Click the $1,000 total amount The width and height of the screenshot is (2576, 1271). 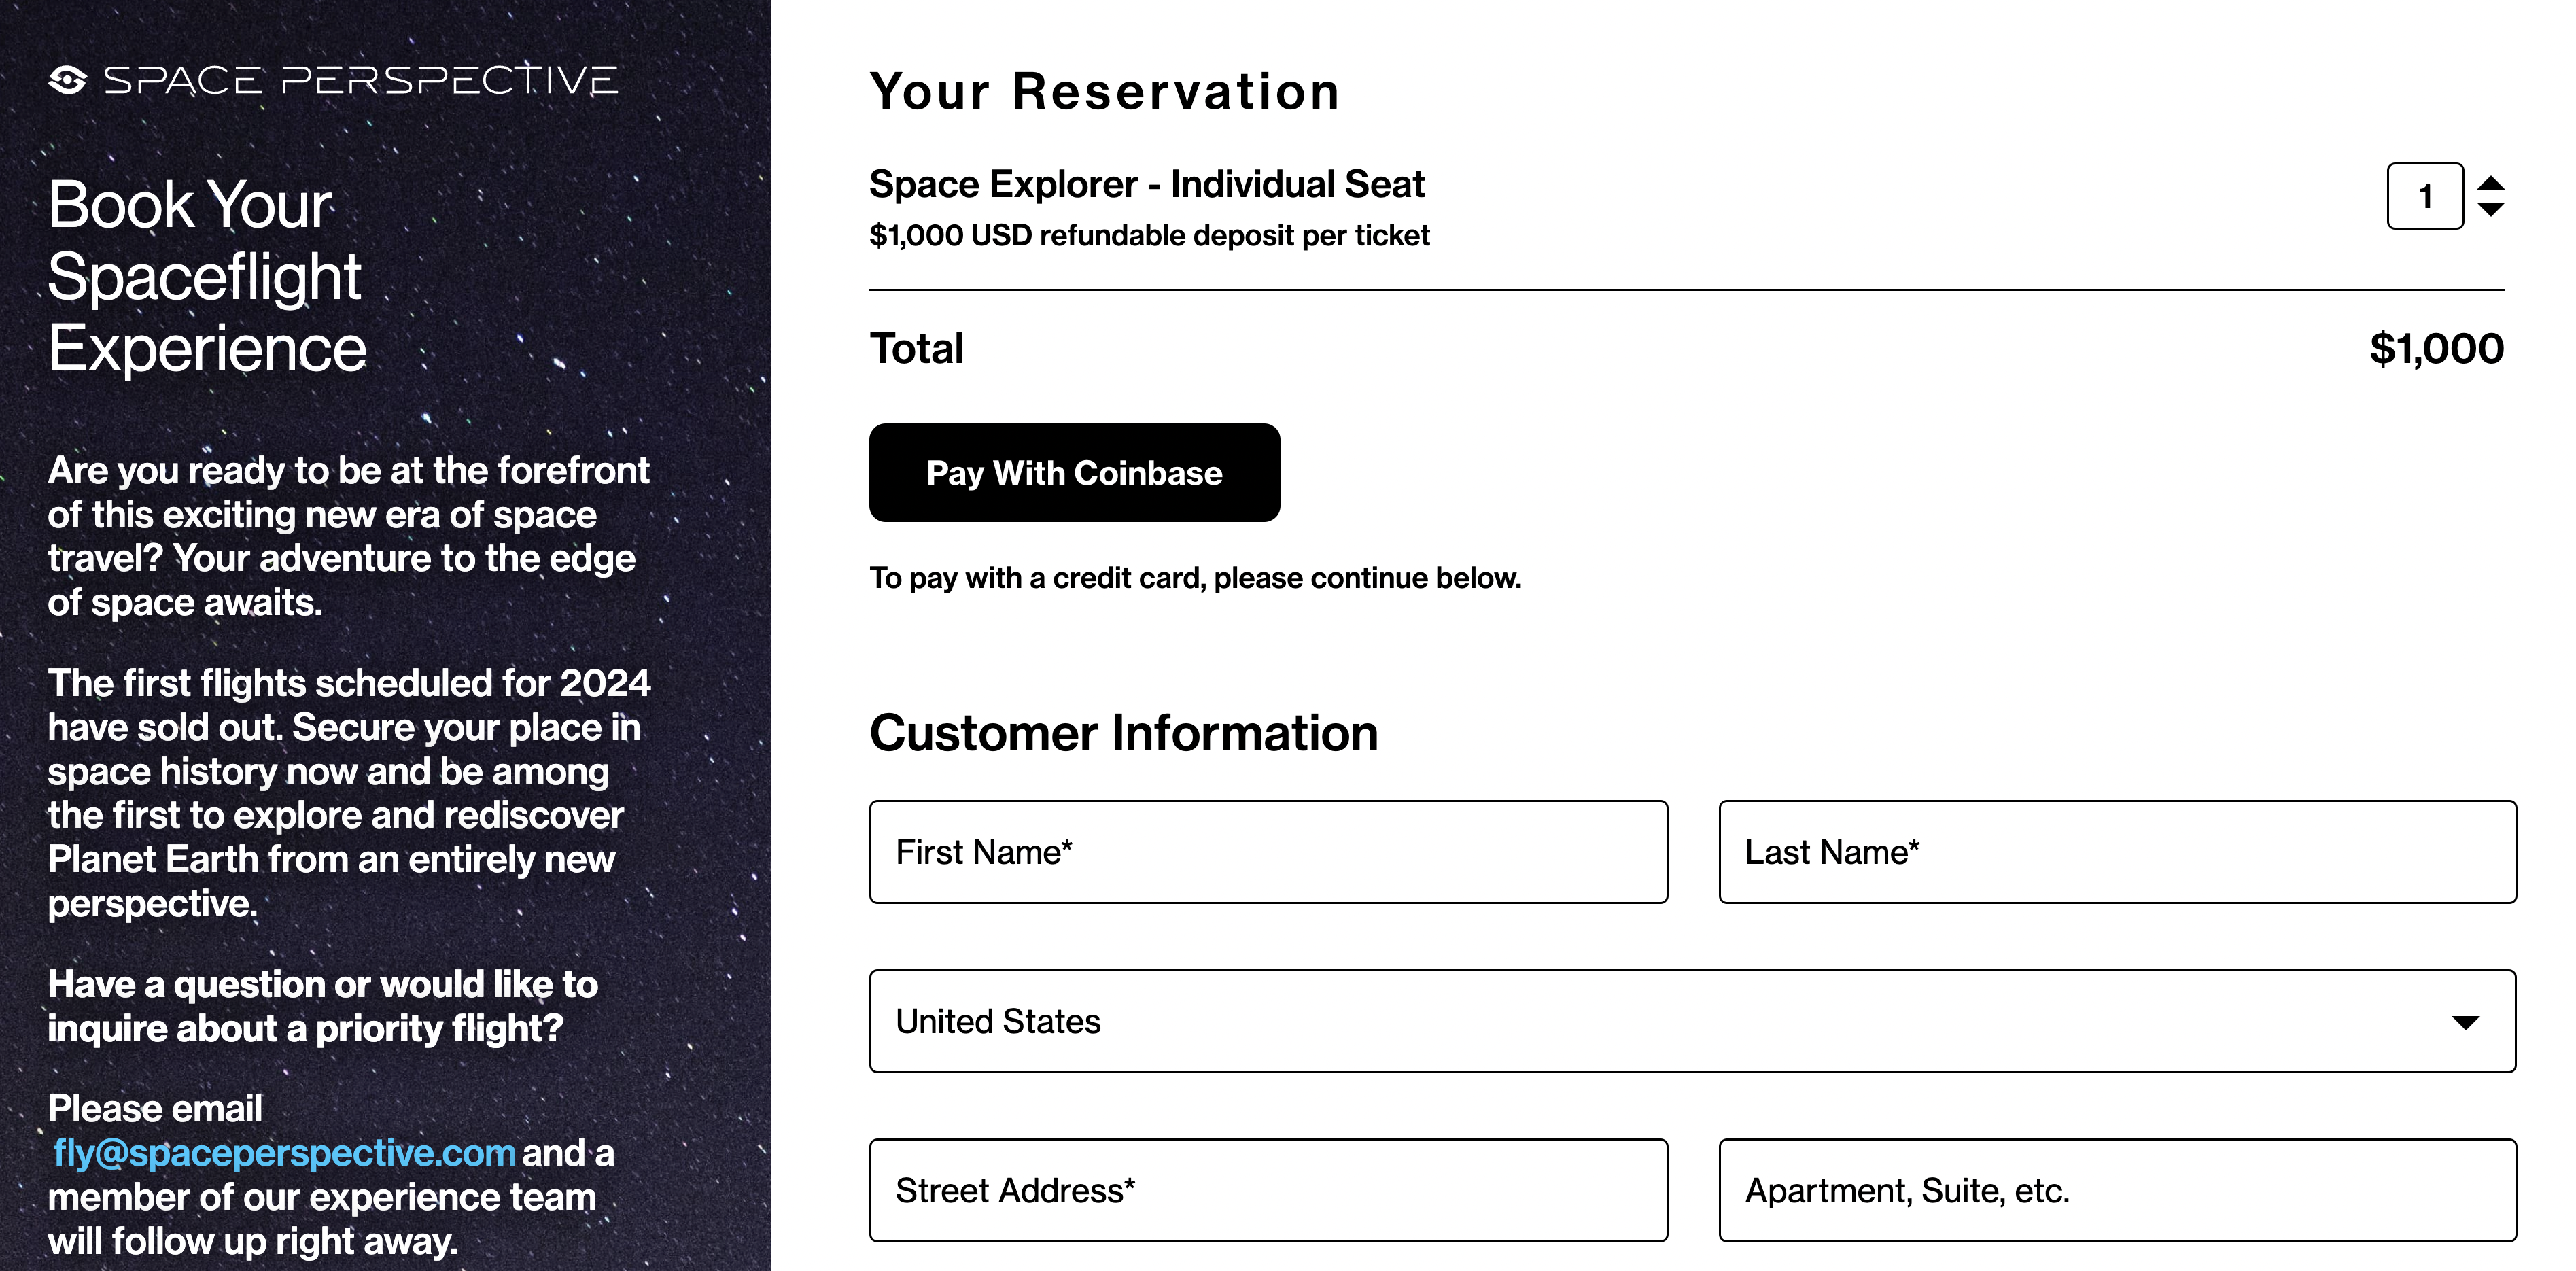(x=2436, y=349)
